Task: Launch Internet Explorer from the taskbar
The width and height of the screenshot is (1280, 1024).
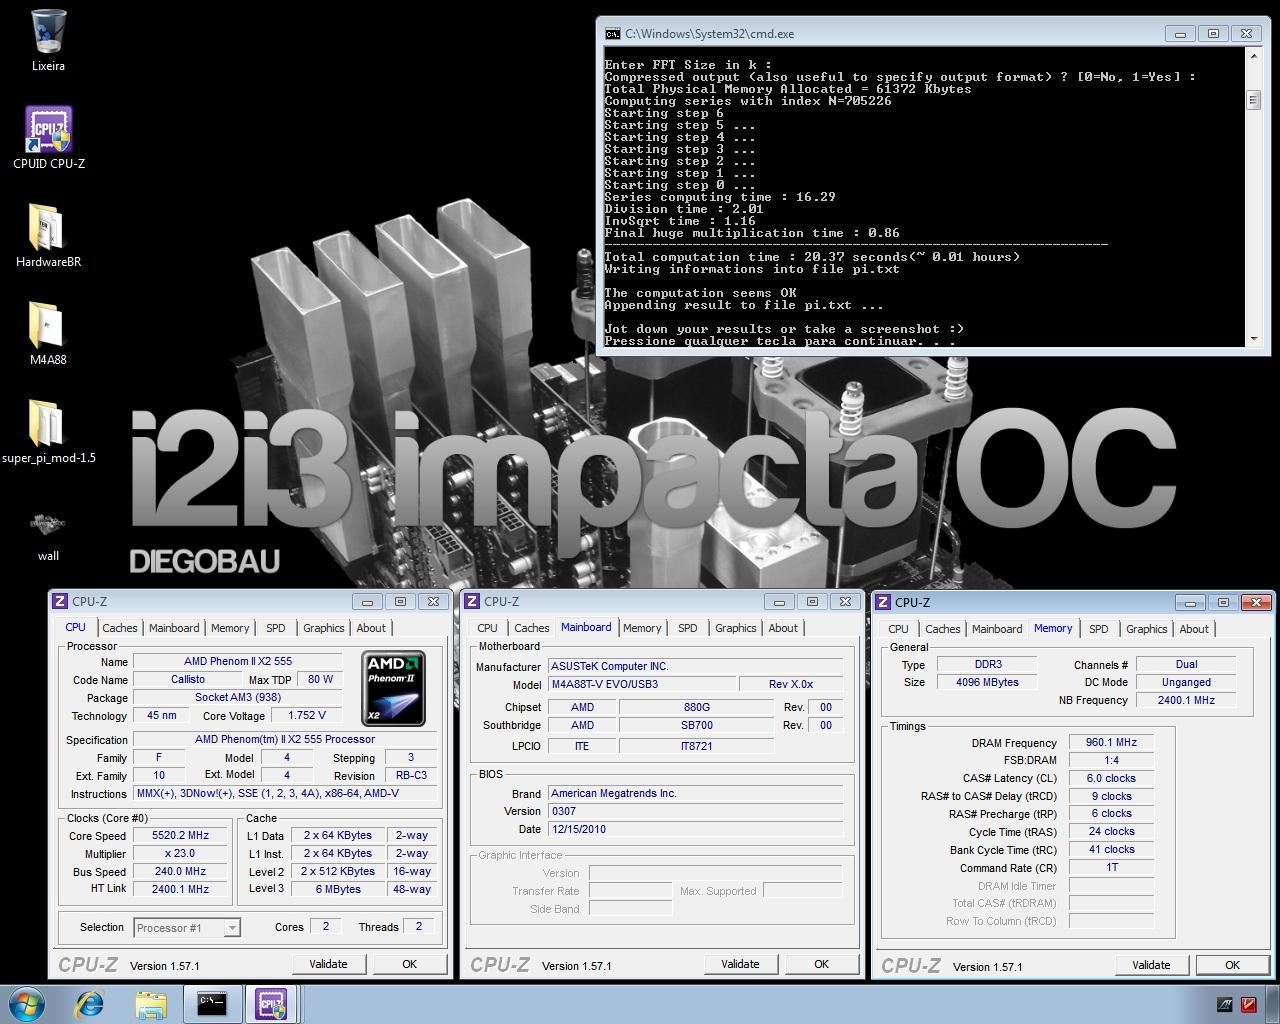Action: [x=91, y=1004]
